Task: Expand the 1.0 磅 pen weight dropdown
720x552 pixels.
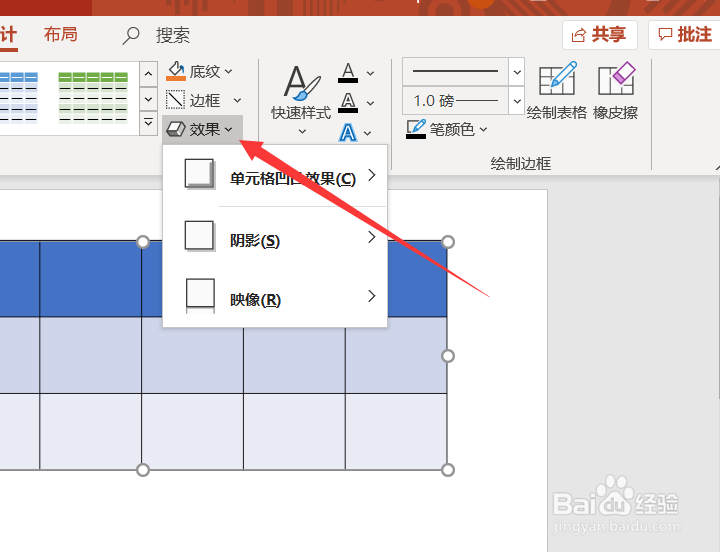Action: pyautogui.click(x=517, y=101)
